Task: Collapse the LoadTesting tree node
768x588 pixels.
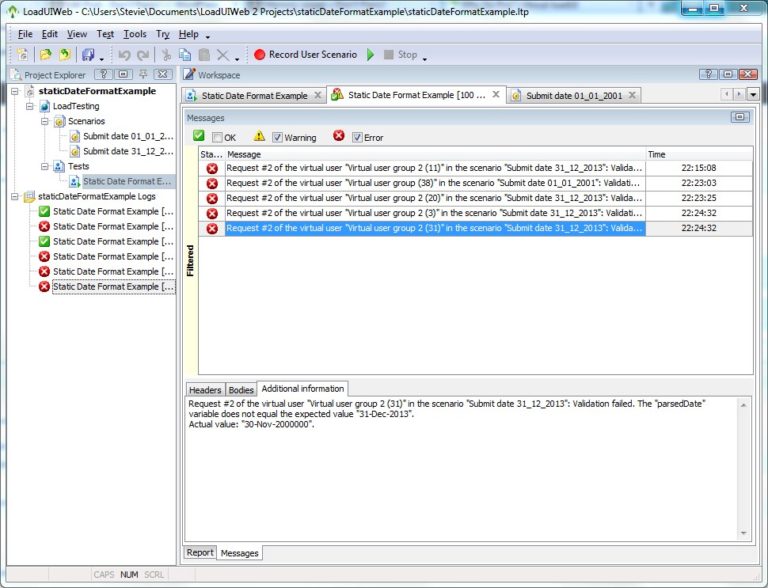Action: [30, 106]
